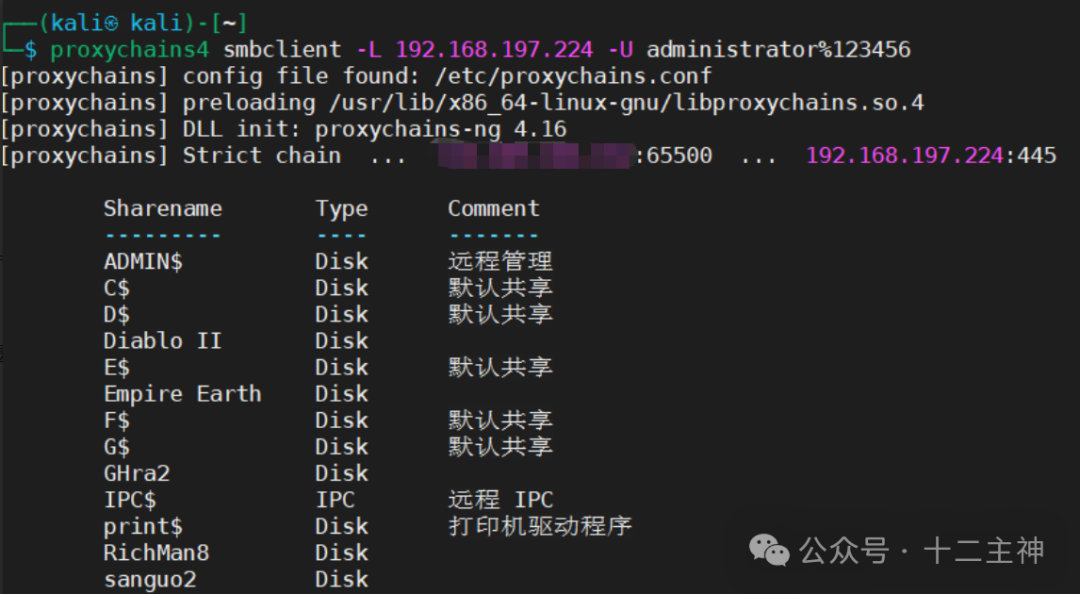Screen dimensions: 1080x594
Task: Select the RichMan8 share name
Action: (156, 553)
